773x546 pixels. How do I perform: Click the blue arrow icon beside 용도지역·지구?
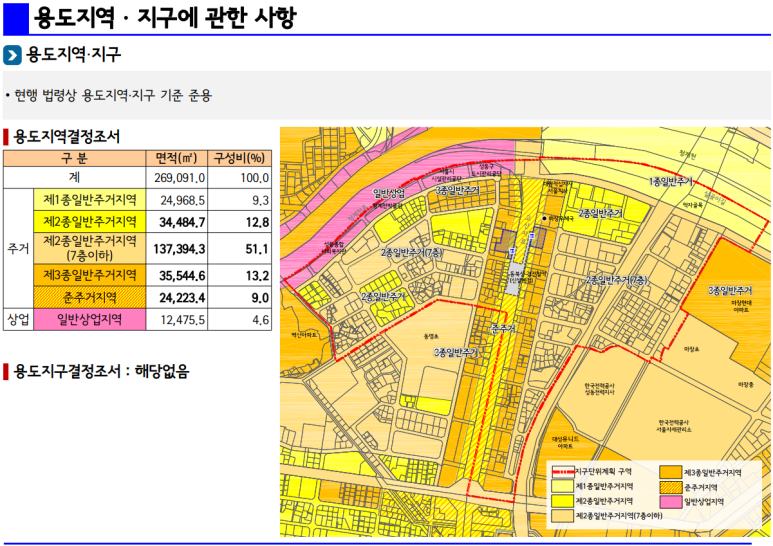(x=12, y=55)
